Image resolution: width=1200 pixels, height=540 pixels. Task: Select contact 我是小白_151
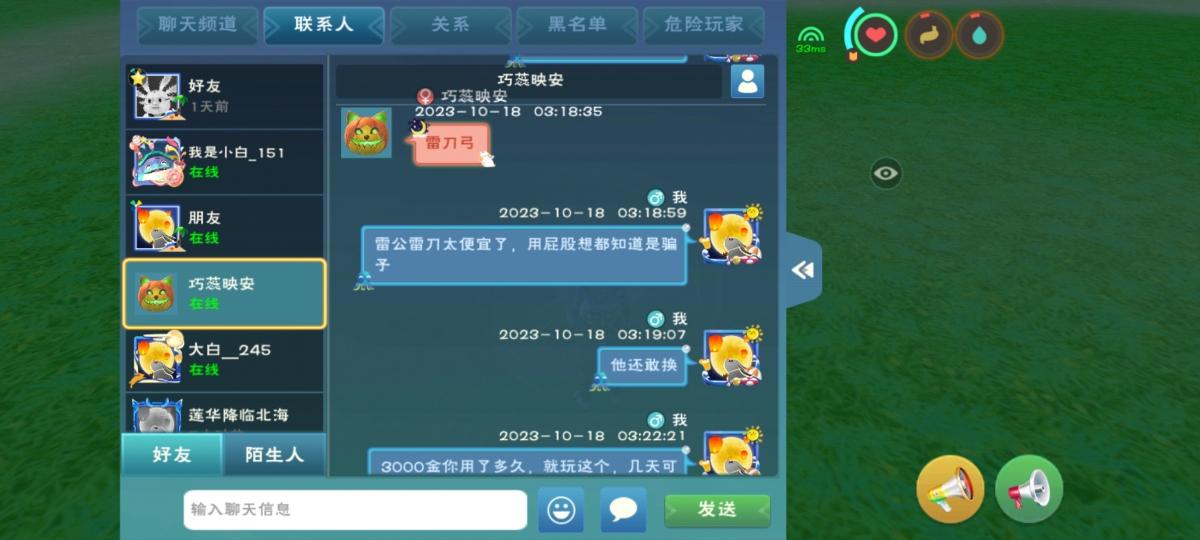tap(224, 162)
